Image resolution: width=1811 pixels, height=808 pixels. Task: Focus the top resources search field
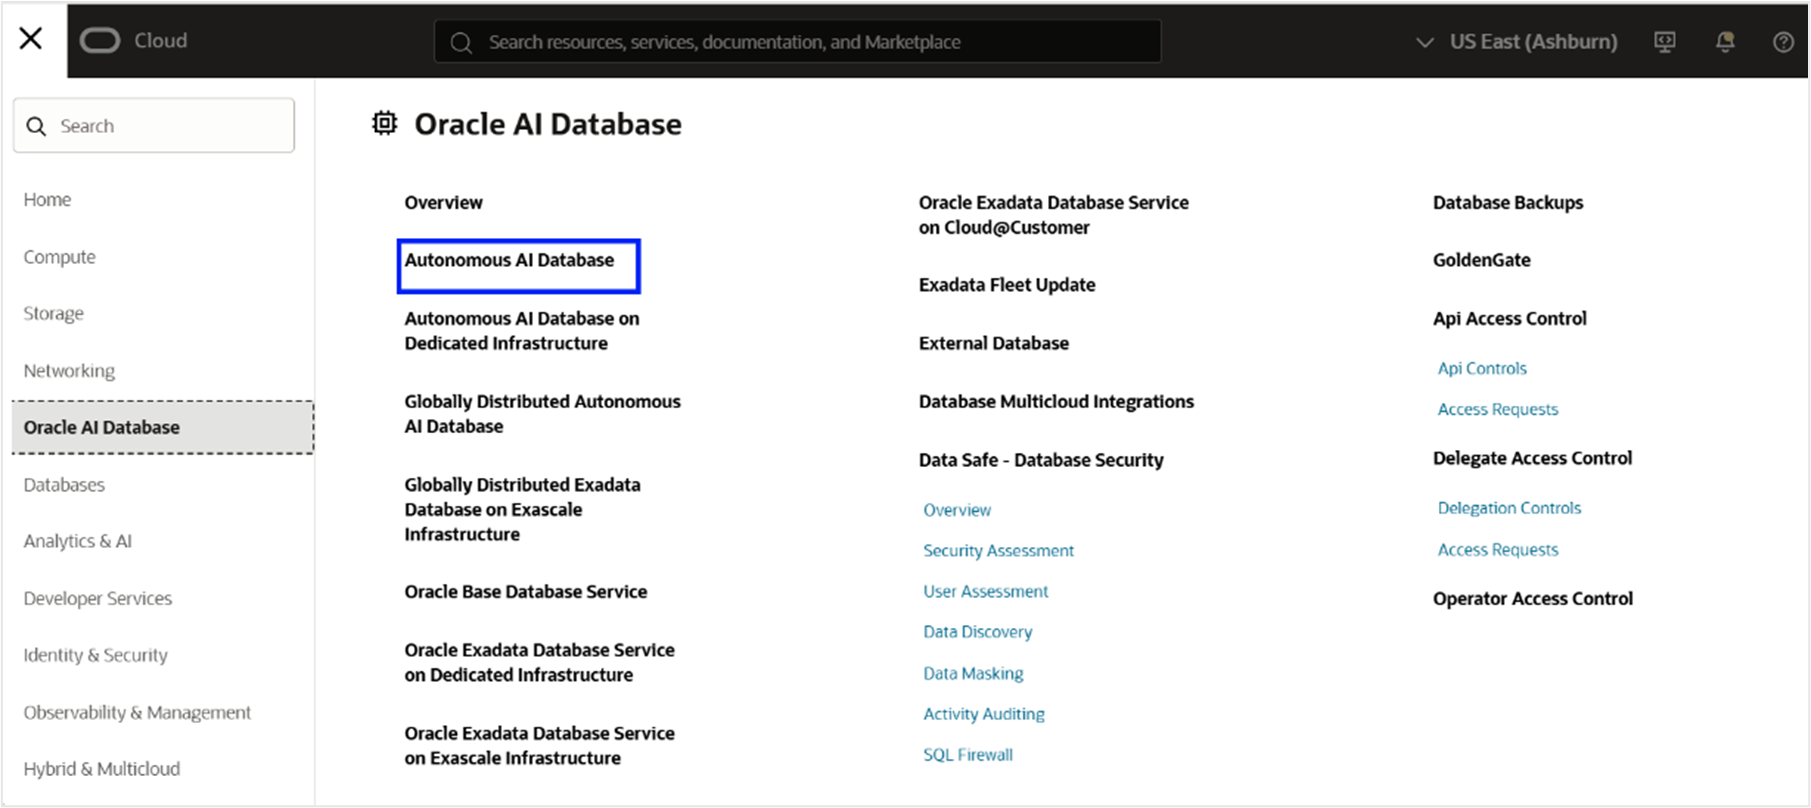coord(798,42)
